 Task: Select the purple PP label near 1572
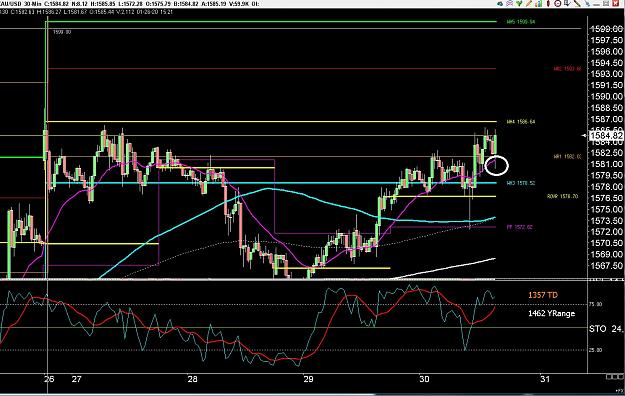(x=519, y=227)
